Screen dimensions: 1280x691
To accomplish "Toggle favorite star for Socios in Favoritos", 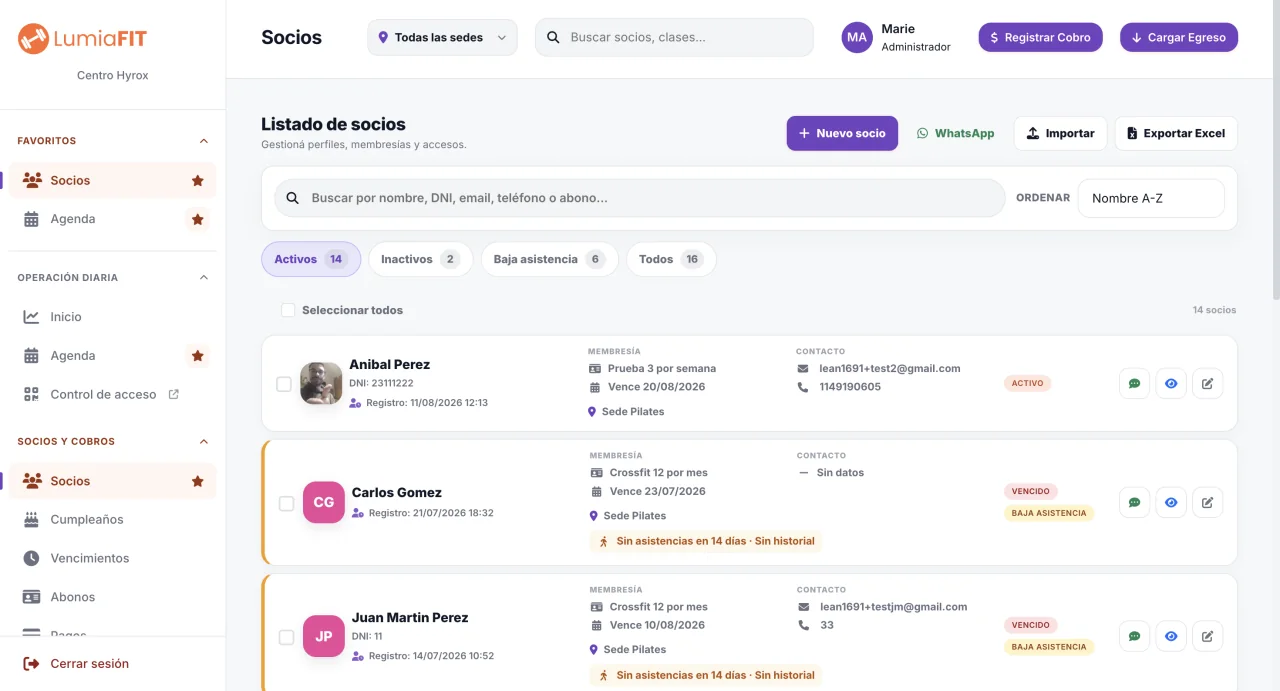I will (197, 181).
